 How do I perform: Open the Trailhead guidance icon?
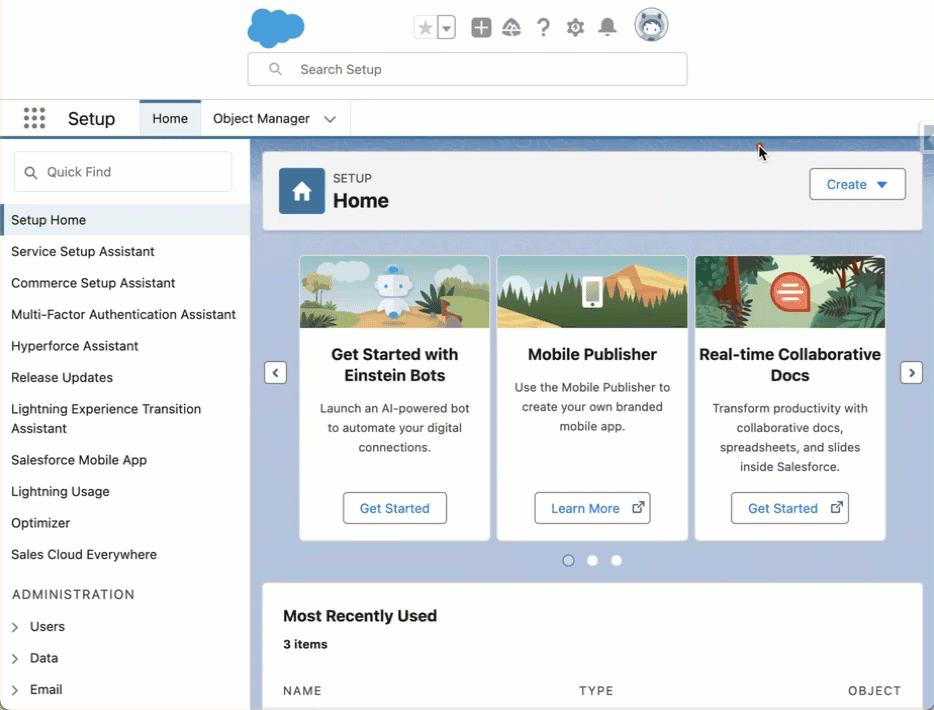(512, 27)
